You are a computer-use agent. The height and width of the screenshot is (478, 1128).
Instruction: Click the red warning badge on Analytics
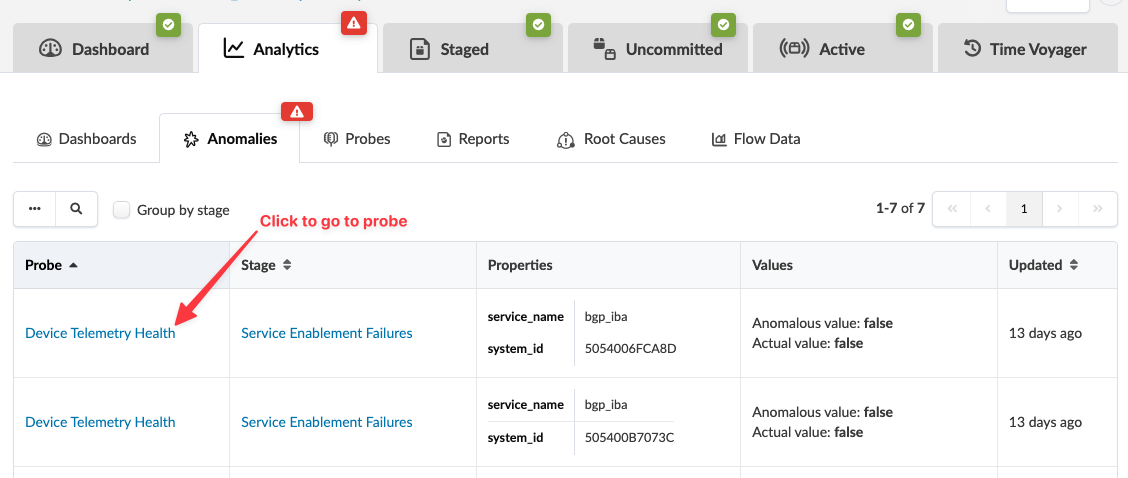click(x=354, y=23)
